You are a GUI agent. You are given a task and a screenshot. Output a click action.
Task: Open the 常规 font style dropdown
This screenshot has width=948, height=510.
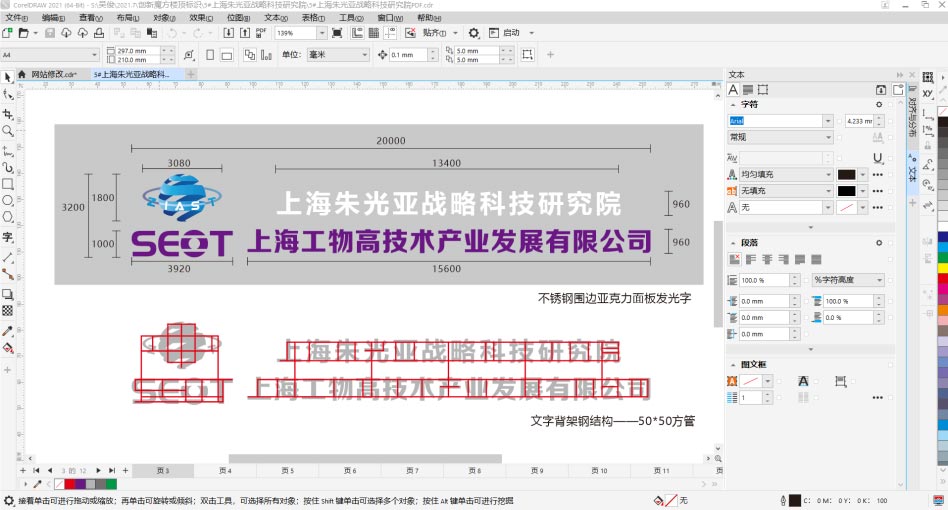828,137
